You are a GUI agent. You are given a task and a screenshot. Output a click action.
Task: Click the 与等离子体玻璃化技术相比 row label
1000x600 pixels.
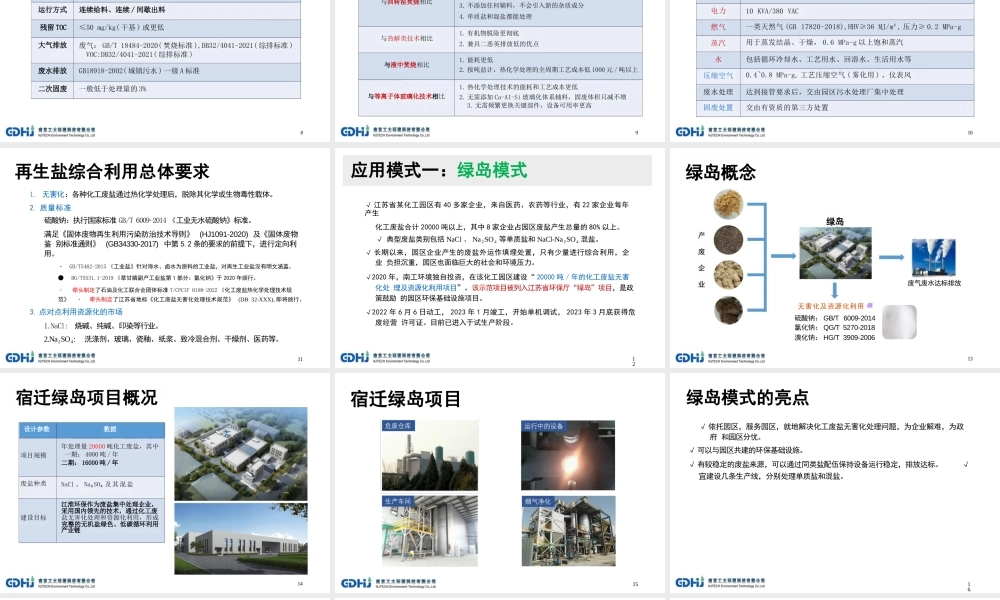pos(406,96)
